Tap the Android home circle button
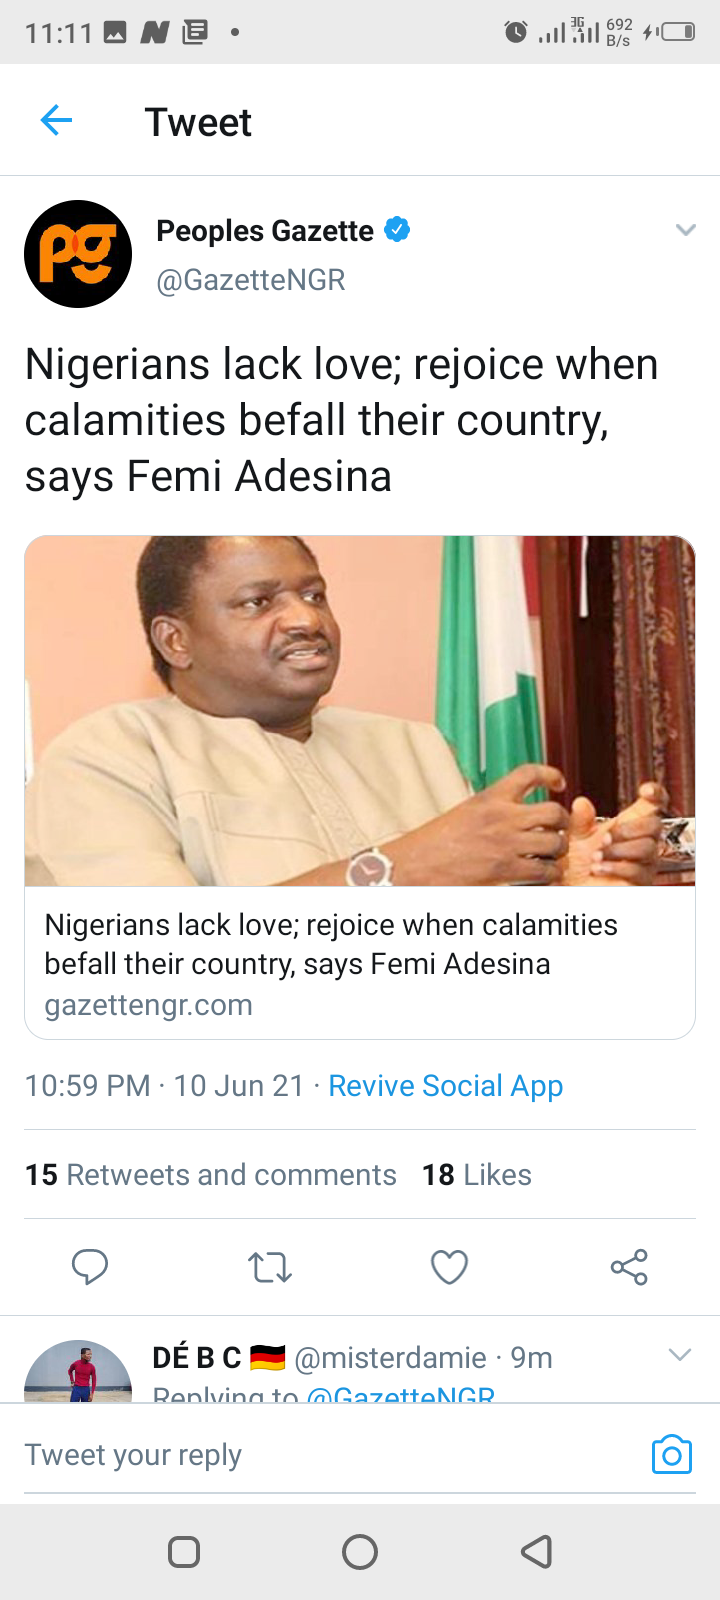The width and height of the screenshot is (720, 1600). click(360, 1552)
